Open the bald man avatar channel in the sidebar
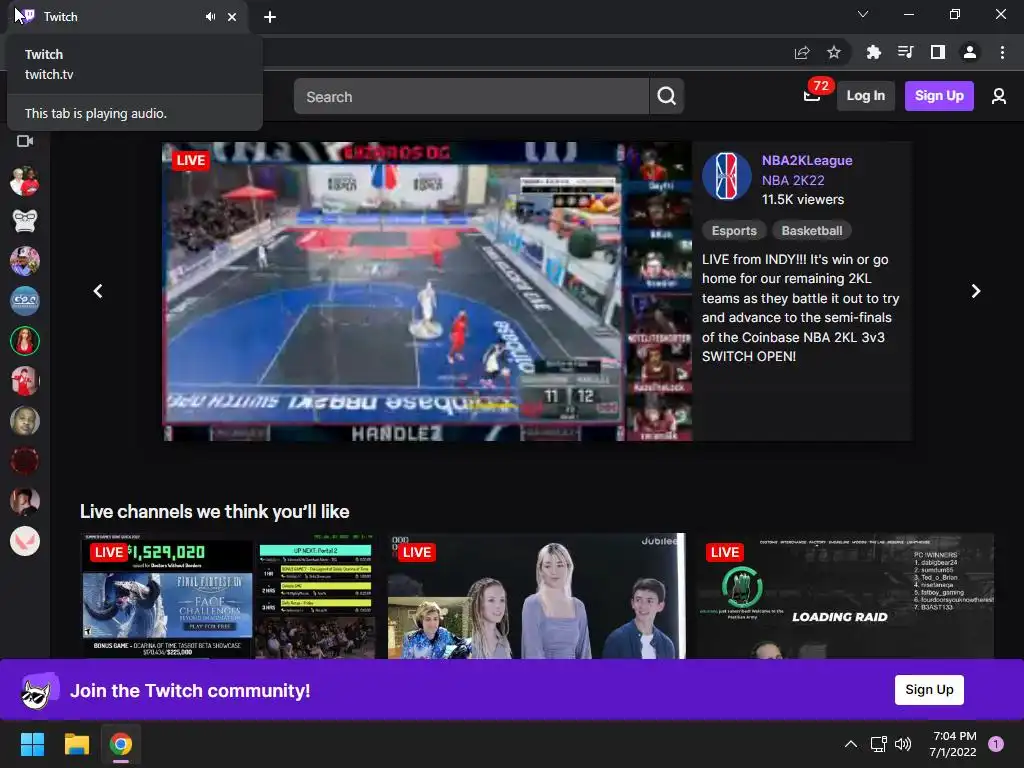The image size is (1024, 768). (25, 421)
